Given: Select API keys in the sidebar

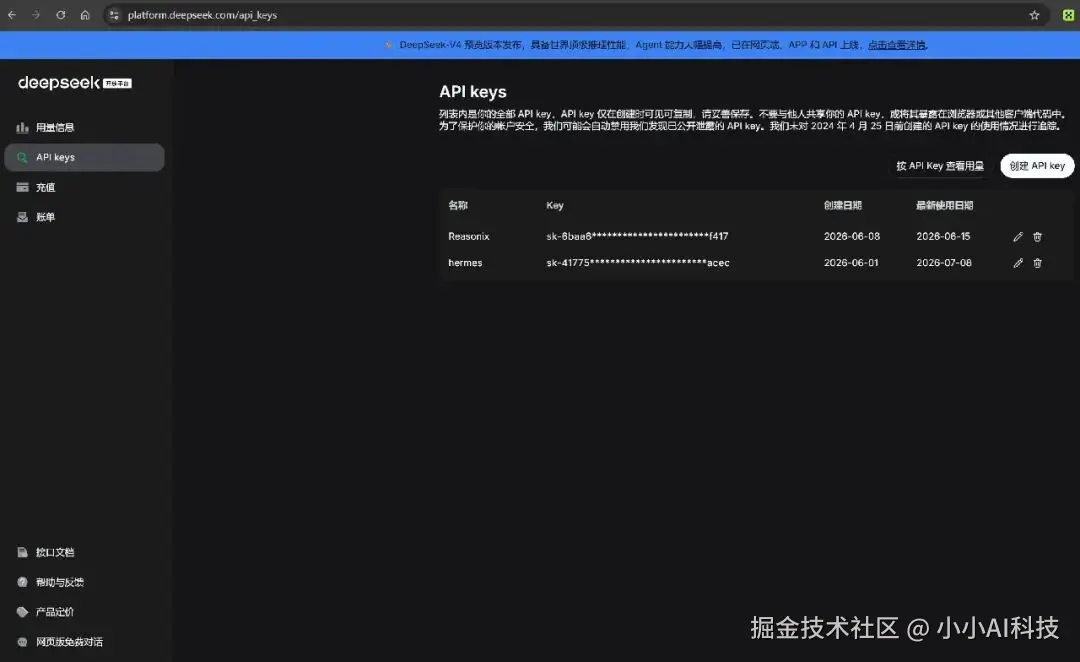Looking at the screenshot, I should point(84,157).
